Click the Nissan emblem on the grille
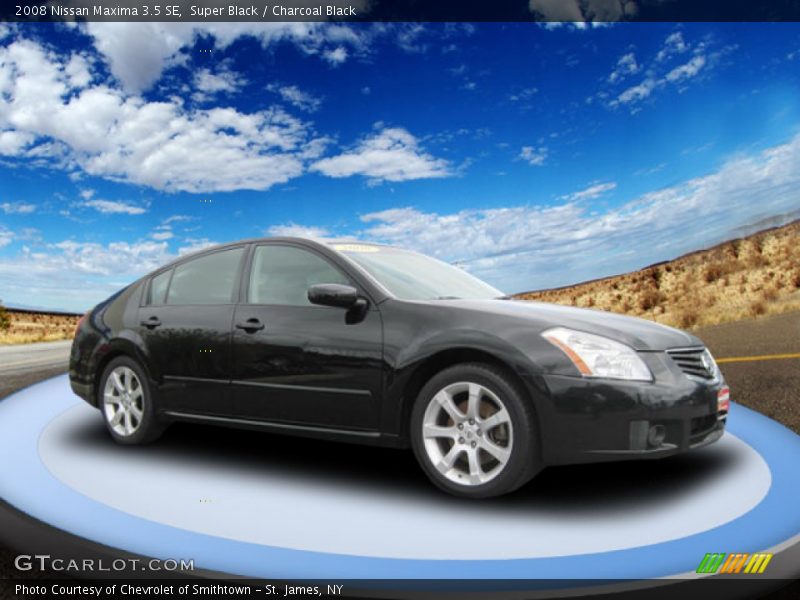 pos(707,361)
